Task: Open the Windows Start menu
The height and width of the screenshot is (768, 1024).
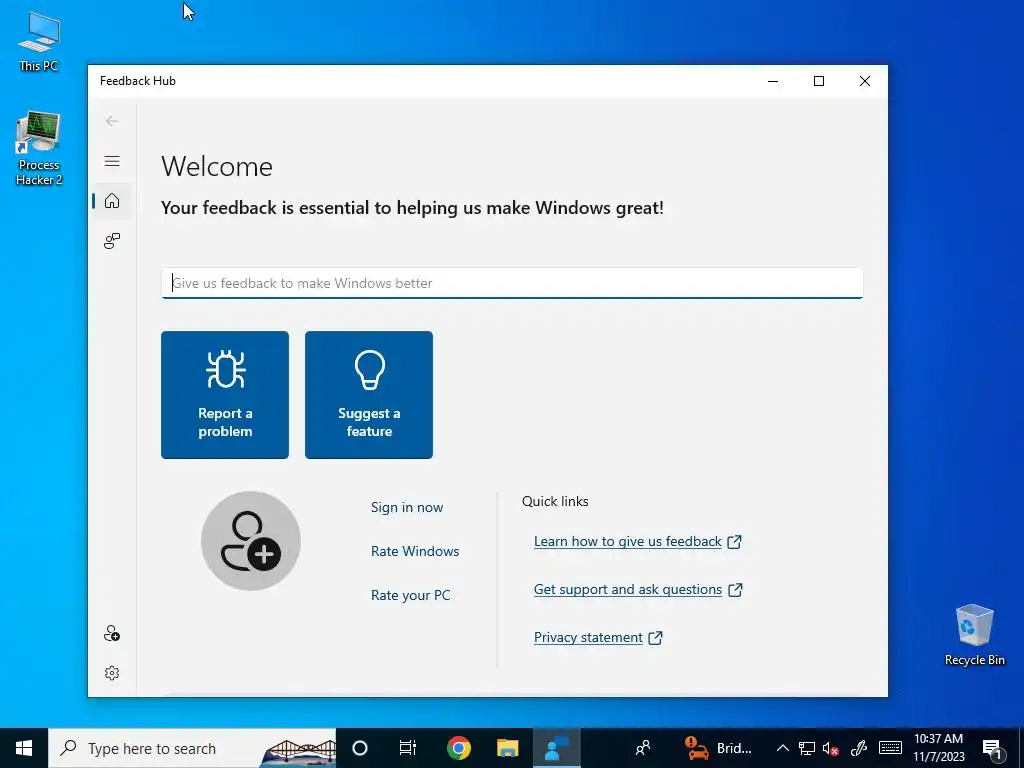Action: 24,748
